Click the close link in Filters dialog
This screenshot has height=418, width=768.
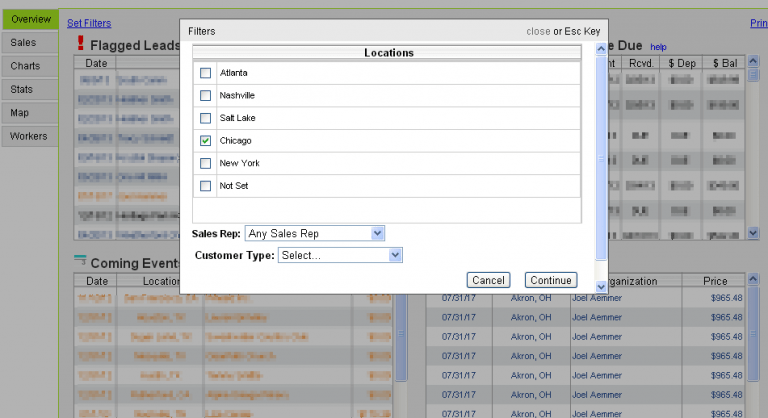point(538,31)
